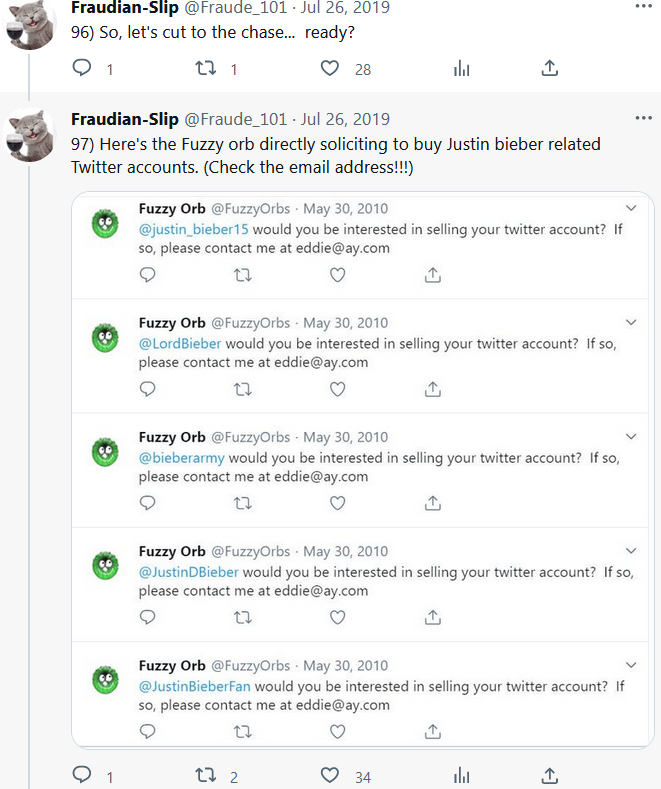
Task: Share tweet 96 via share icon
Action: [549, 69]
